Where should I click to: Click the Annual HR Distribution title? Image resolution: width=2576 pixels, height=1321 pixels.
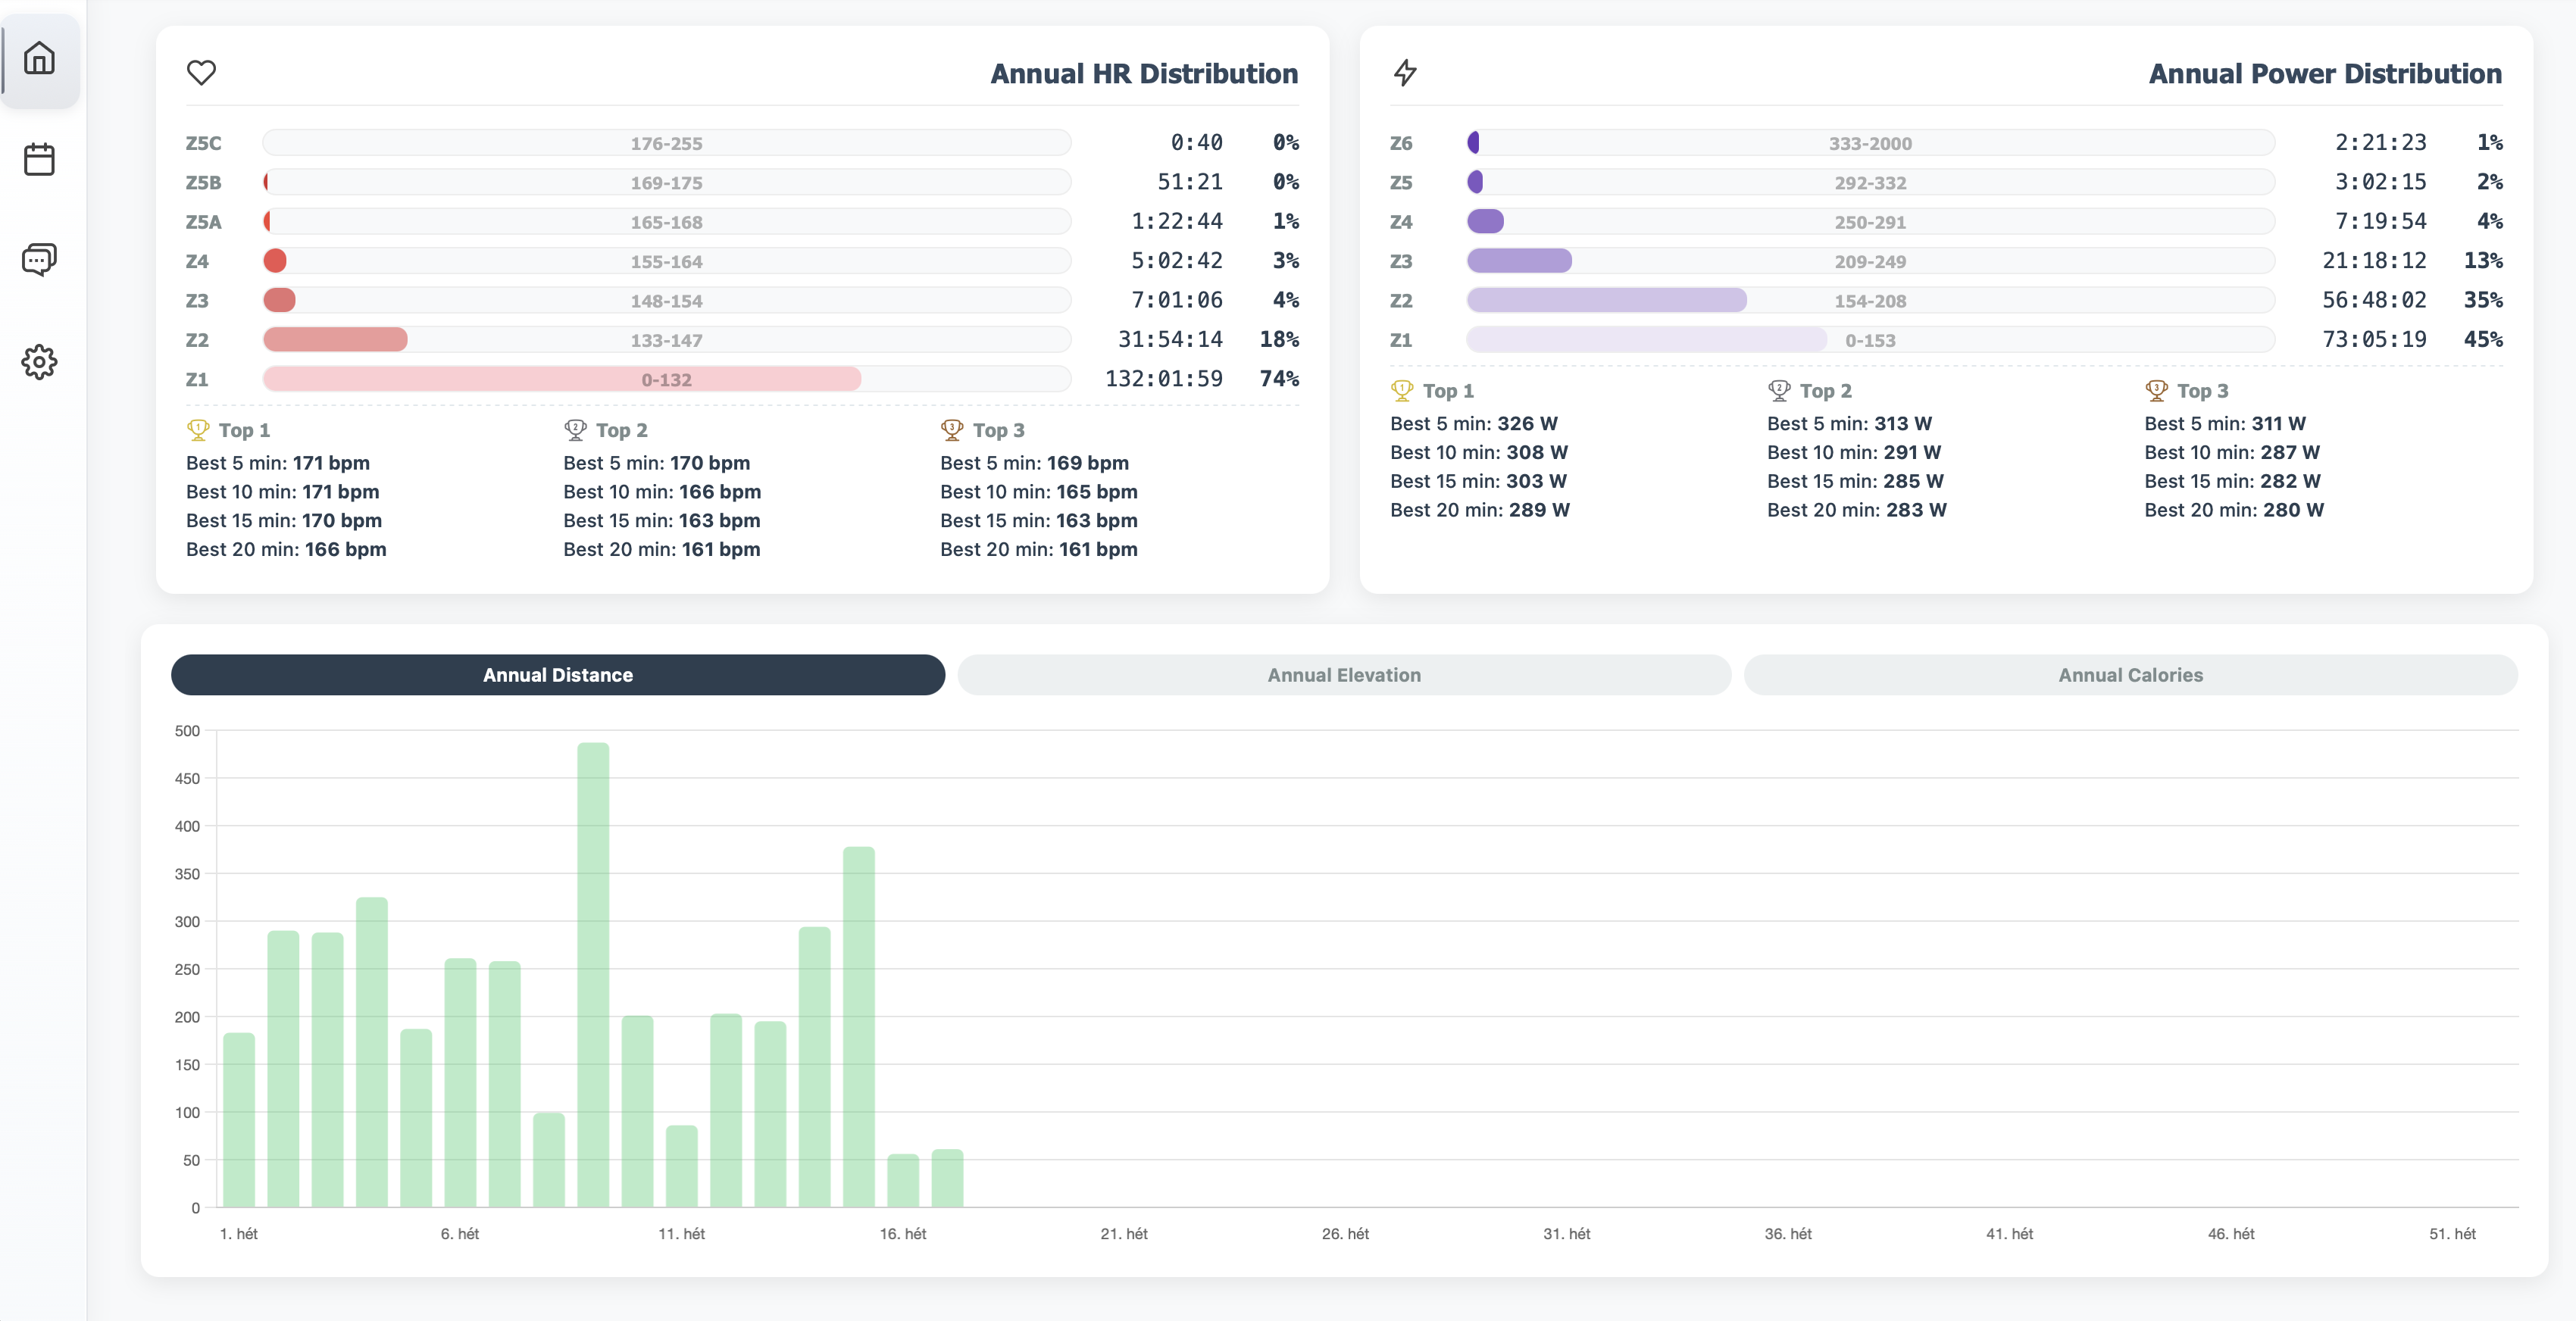point(1143,73)
